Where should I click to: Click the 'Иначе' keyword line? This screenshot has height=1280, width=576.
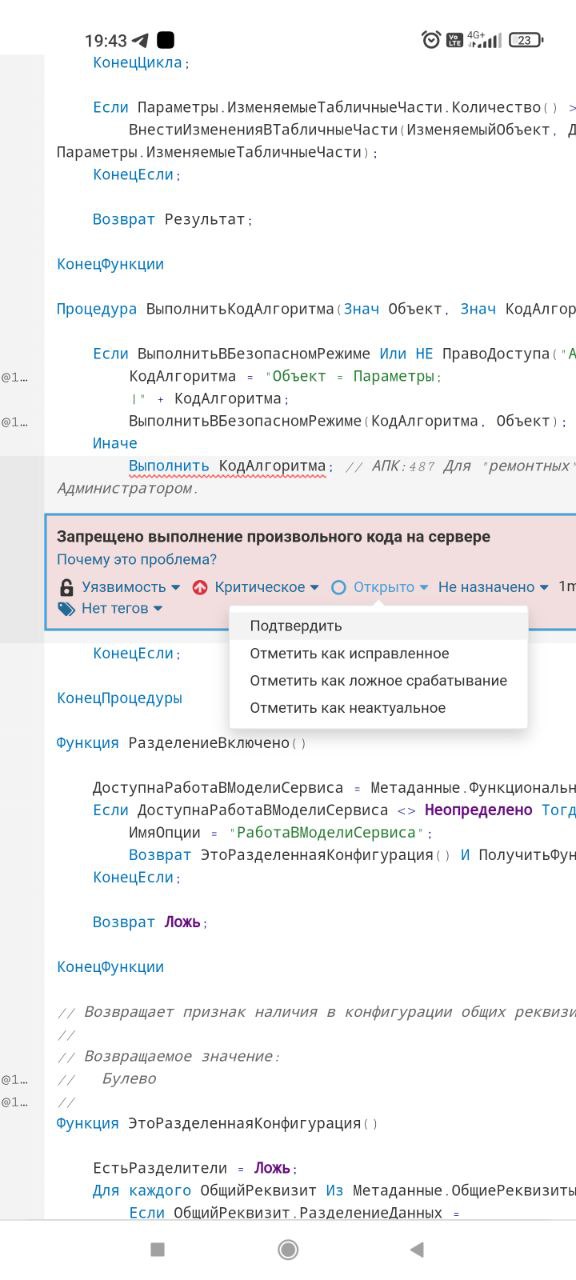point(115,443)
